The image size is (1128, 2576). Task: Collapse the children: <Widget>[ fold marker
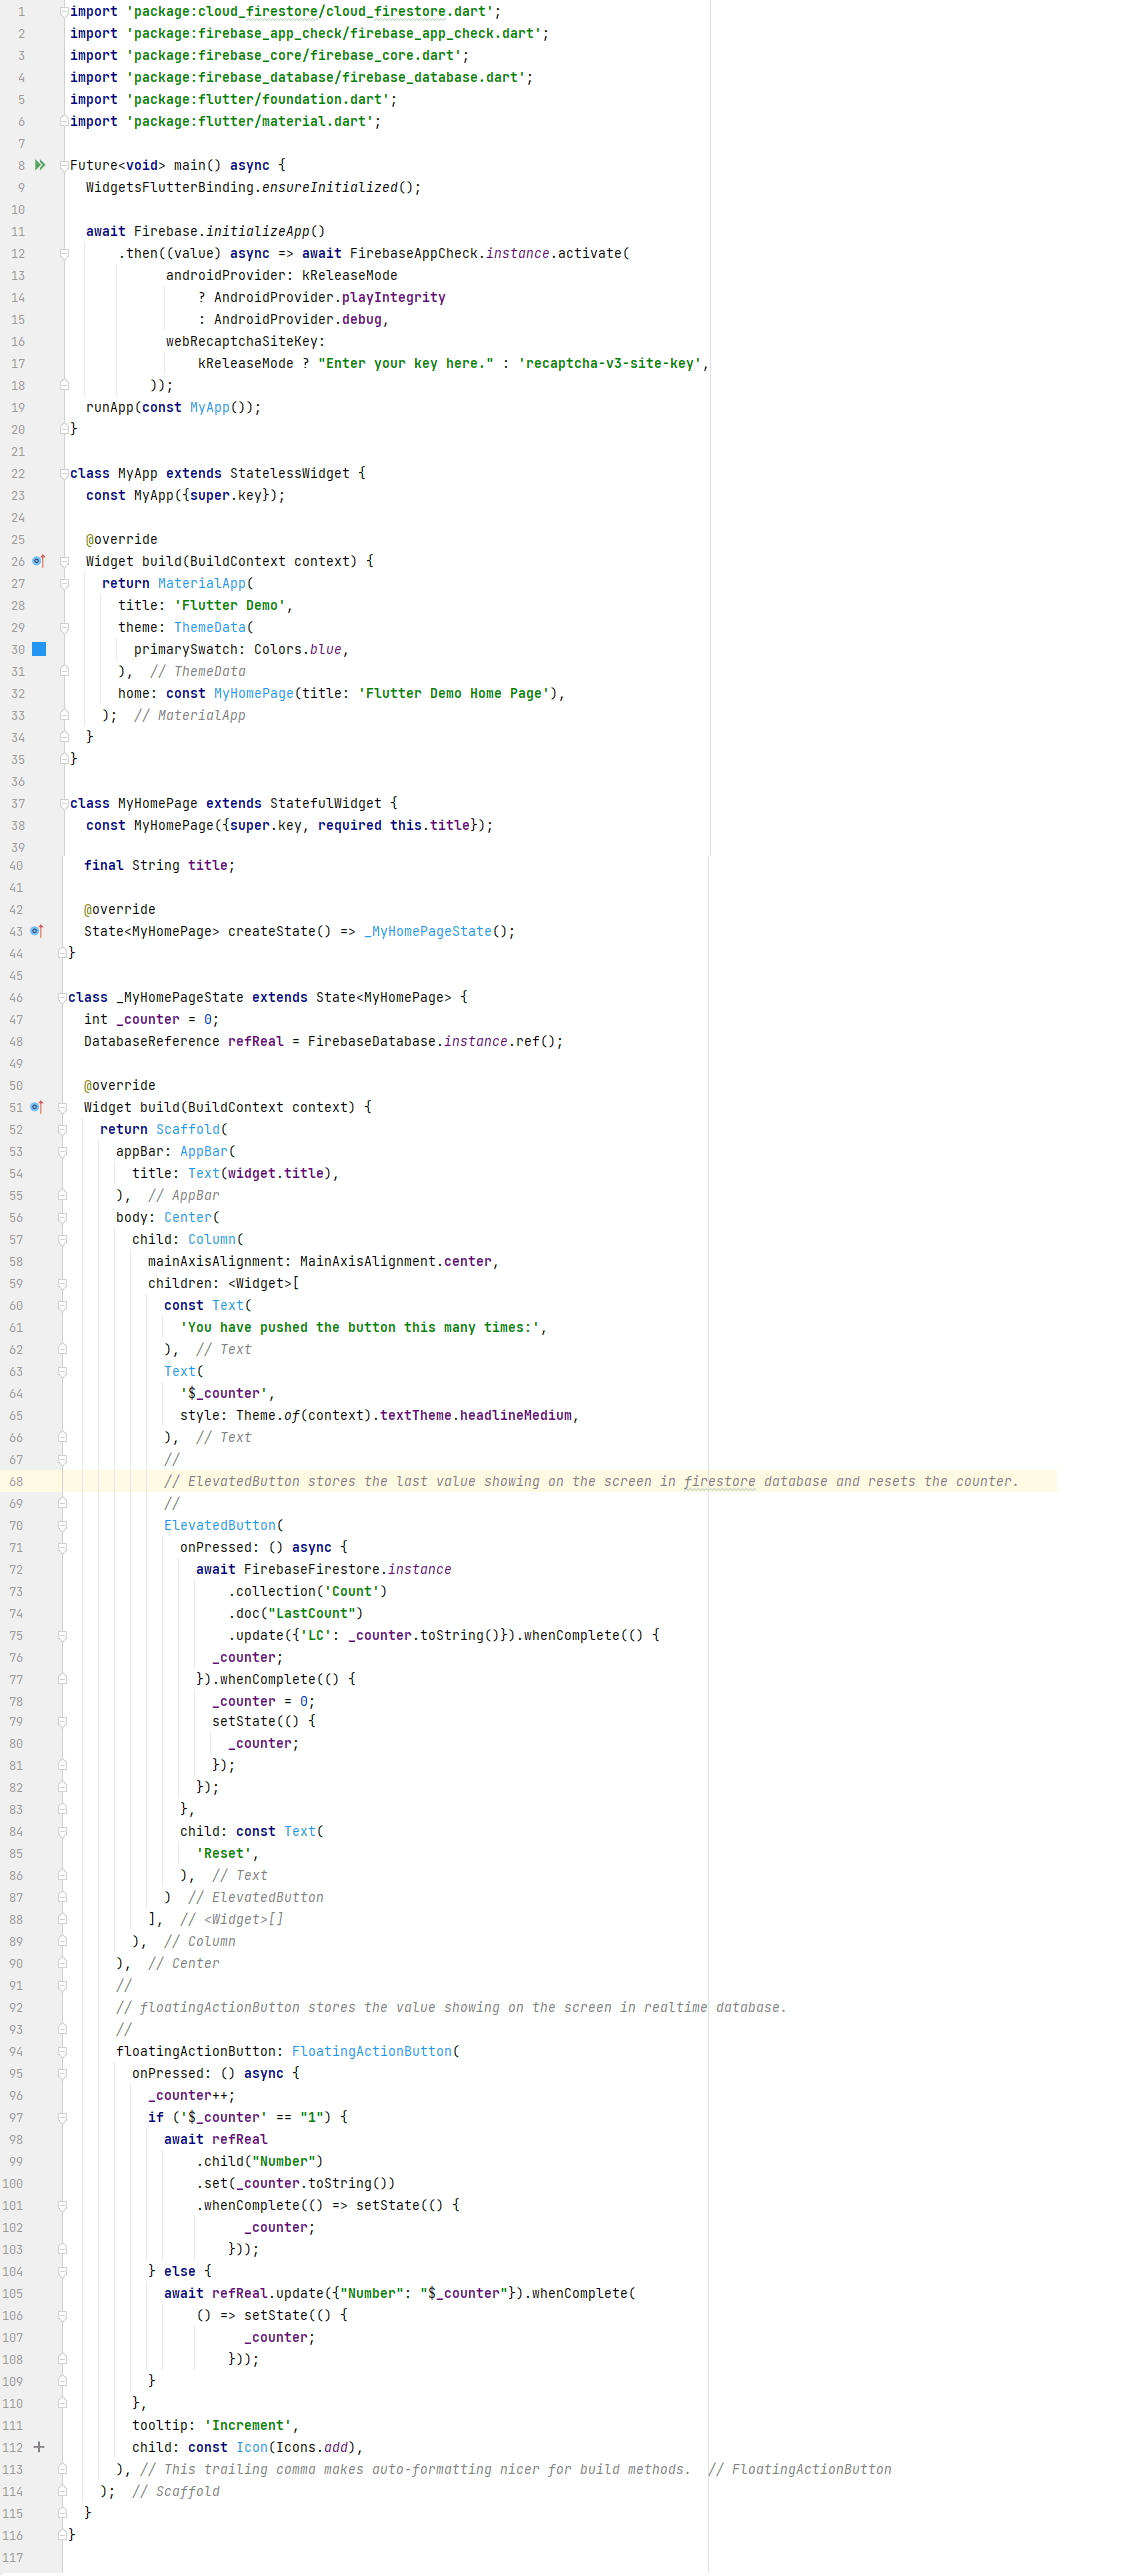tap(62, 1283)
